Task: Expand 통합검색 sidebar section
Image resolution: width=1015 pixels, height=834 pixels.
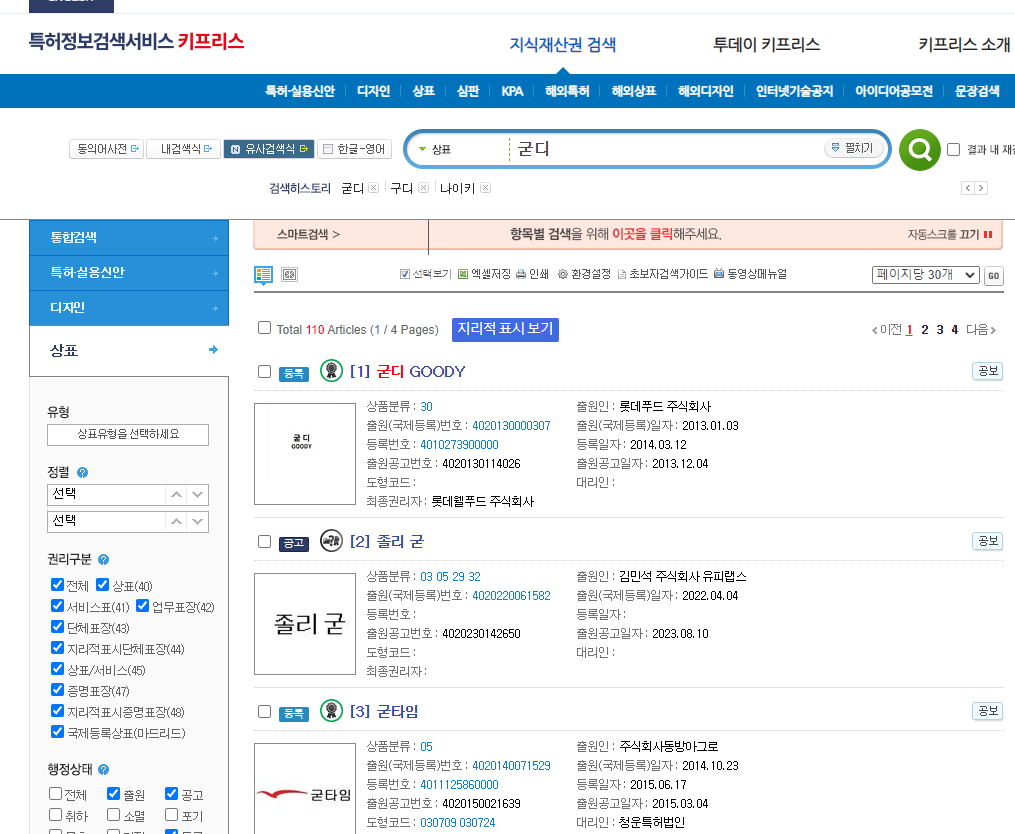Action: tap(129, 238)
